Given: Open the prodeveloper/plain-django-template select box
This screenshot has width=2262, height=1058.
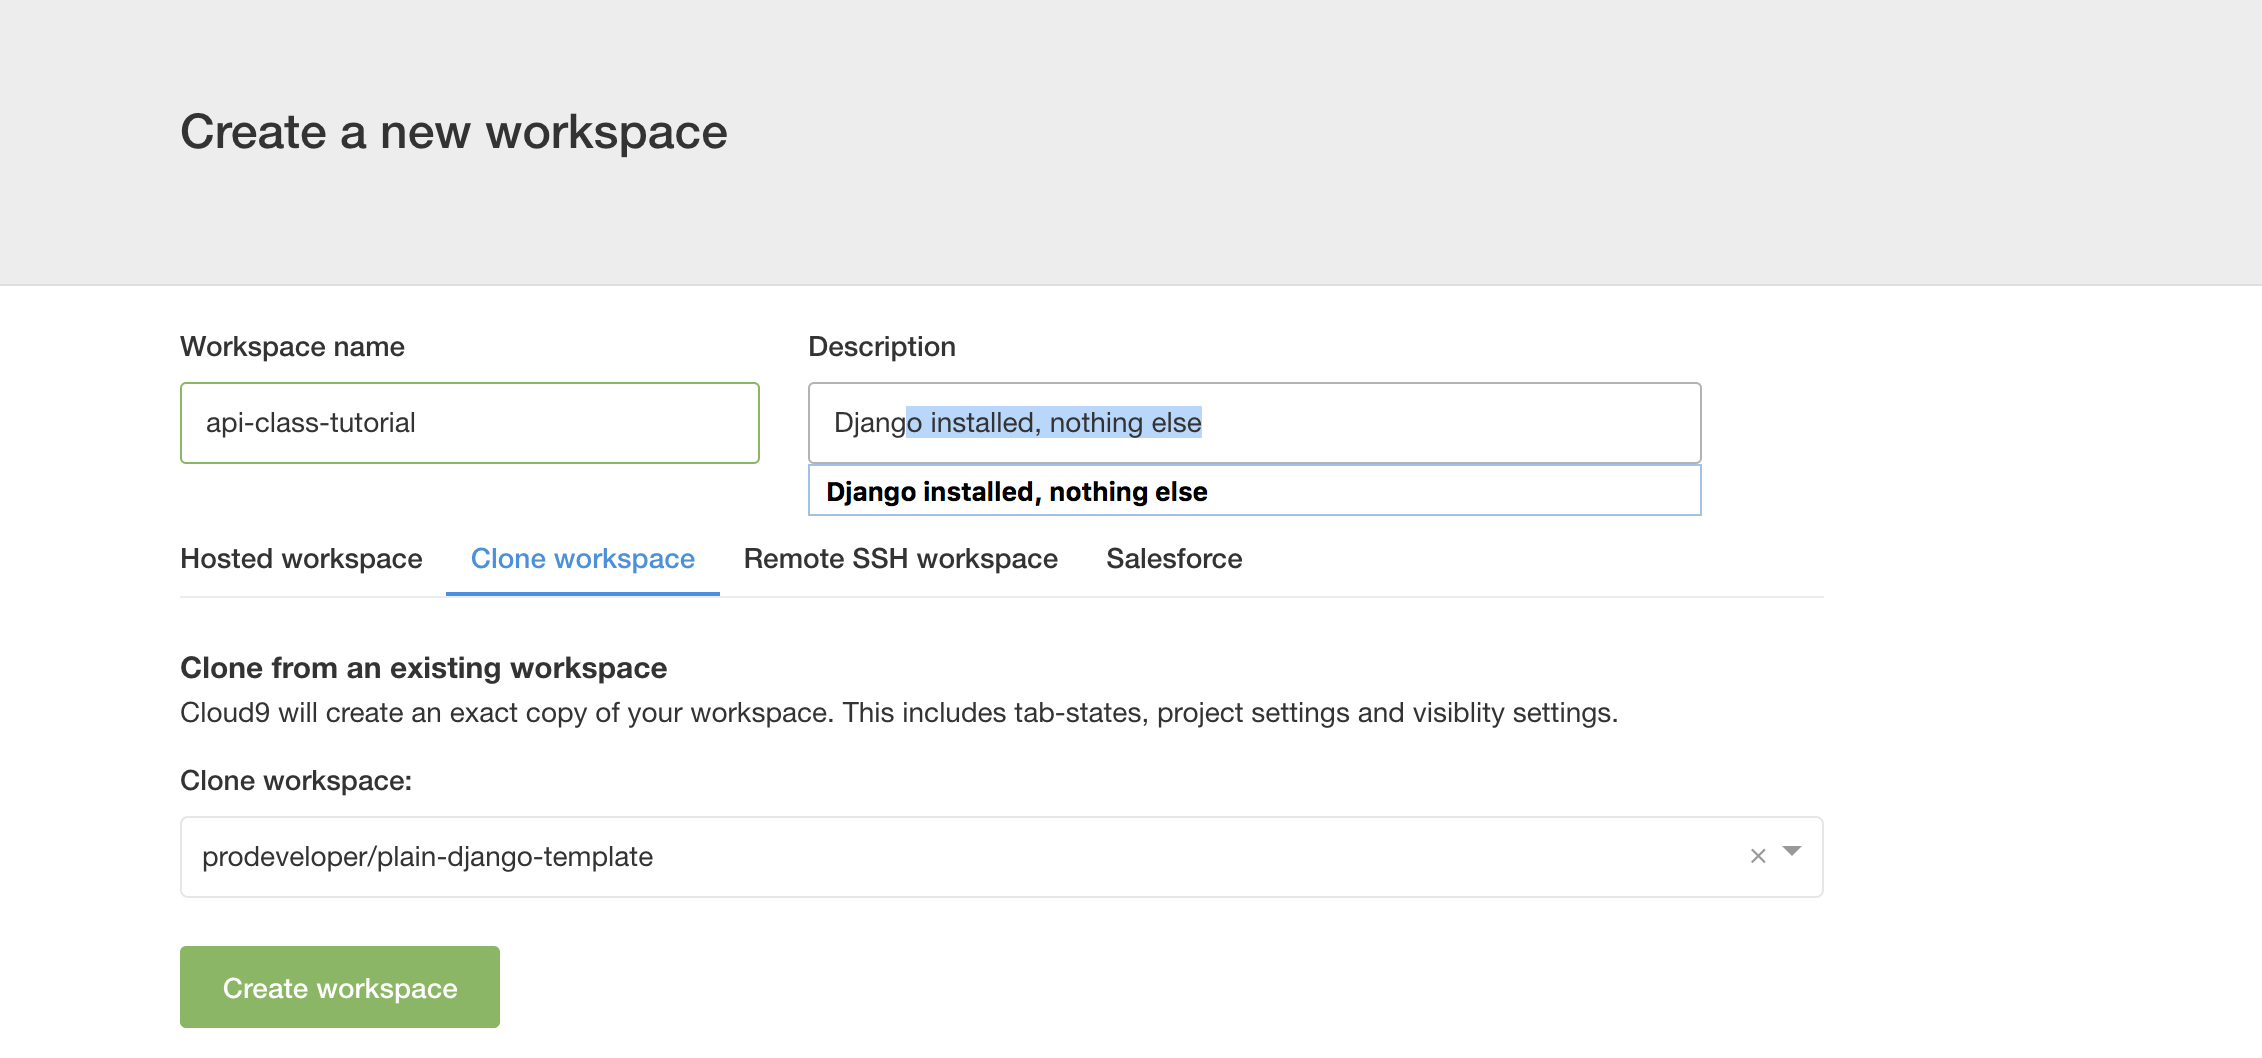Looking at the screenshot, I should [900, 857].
